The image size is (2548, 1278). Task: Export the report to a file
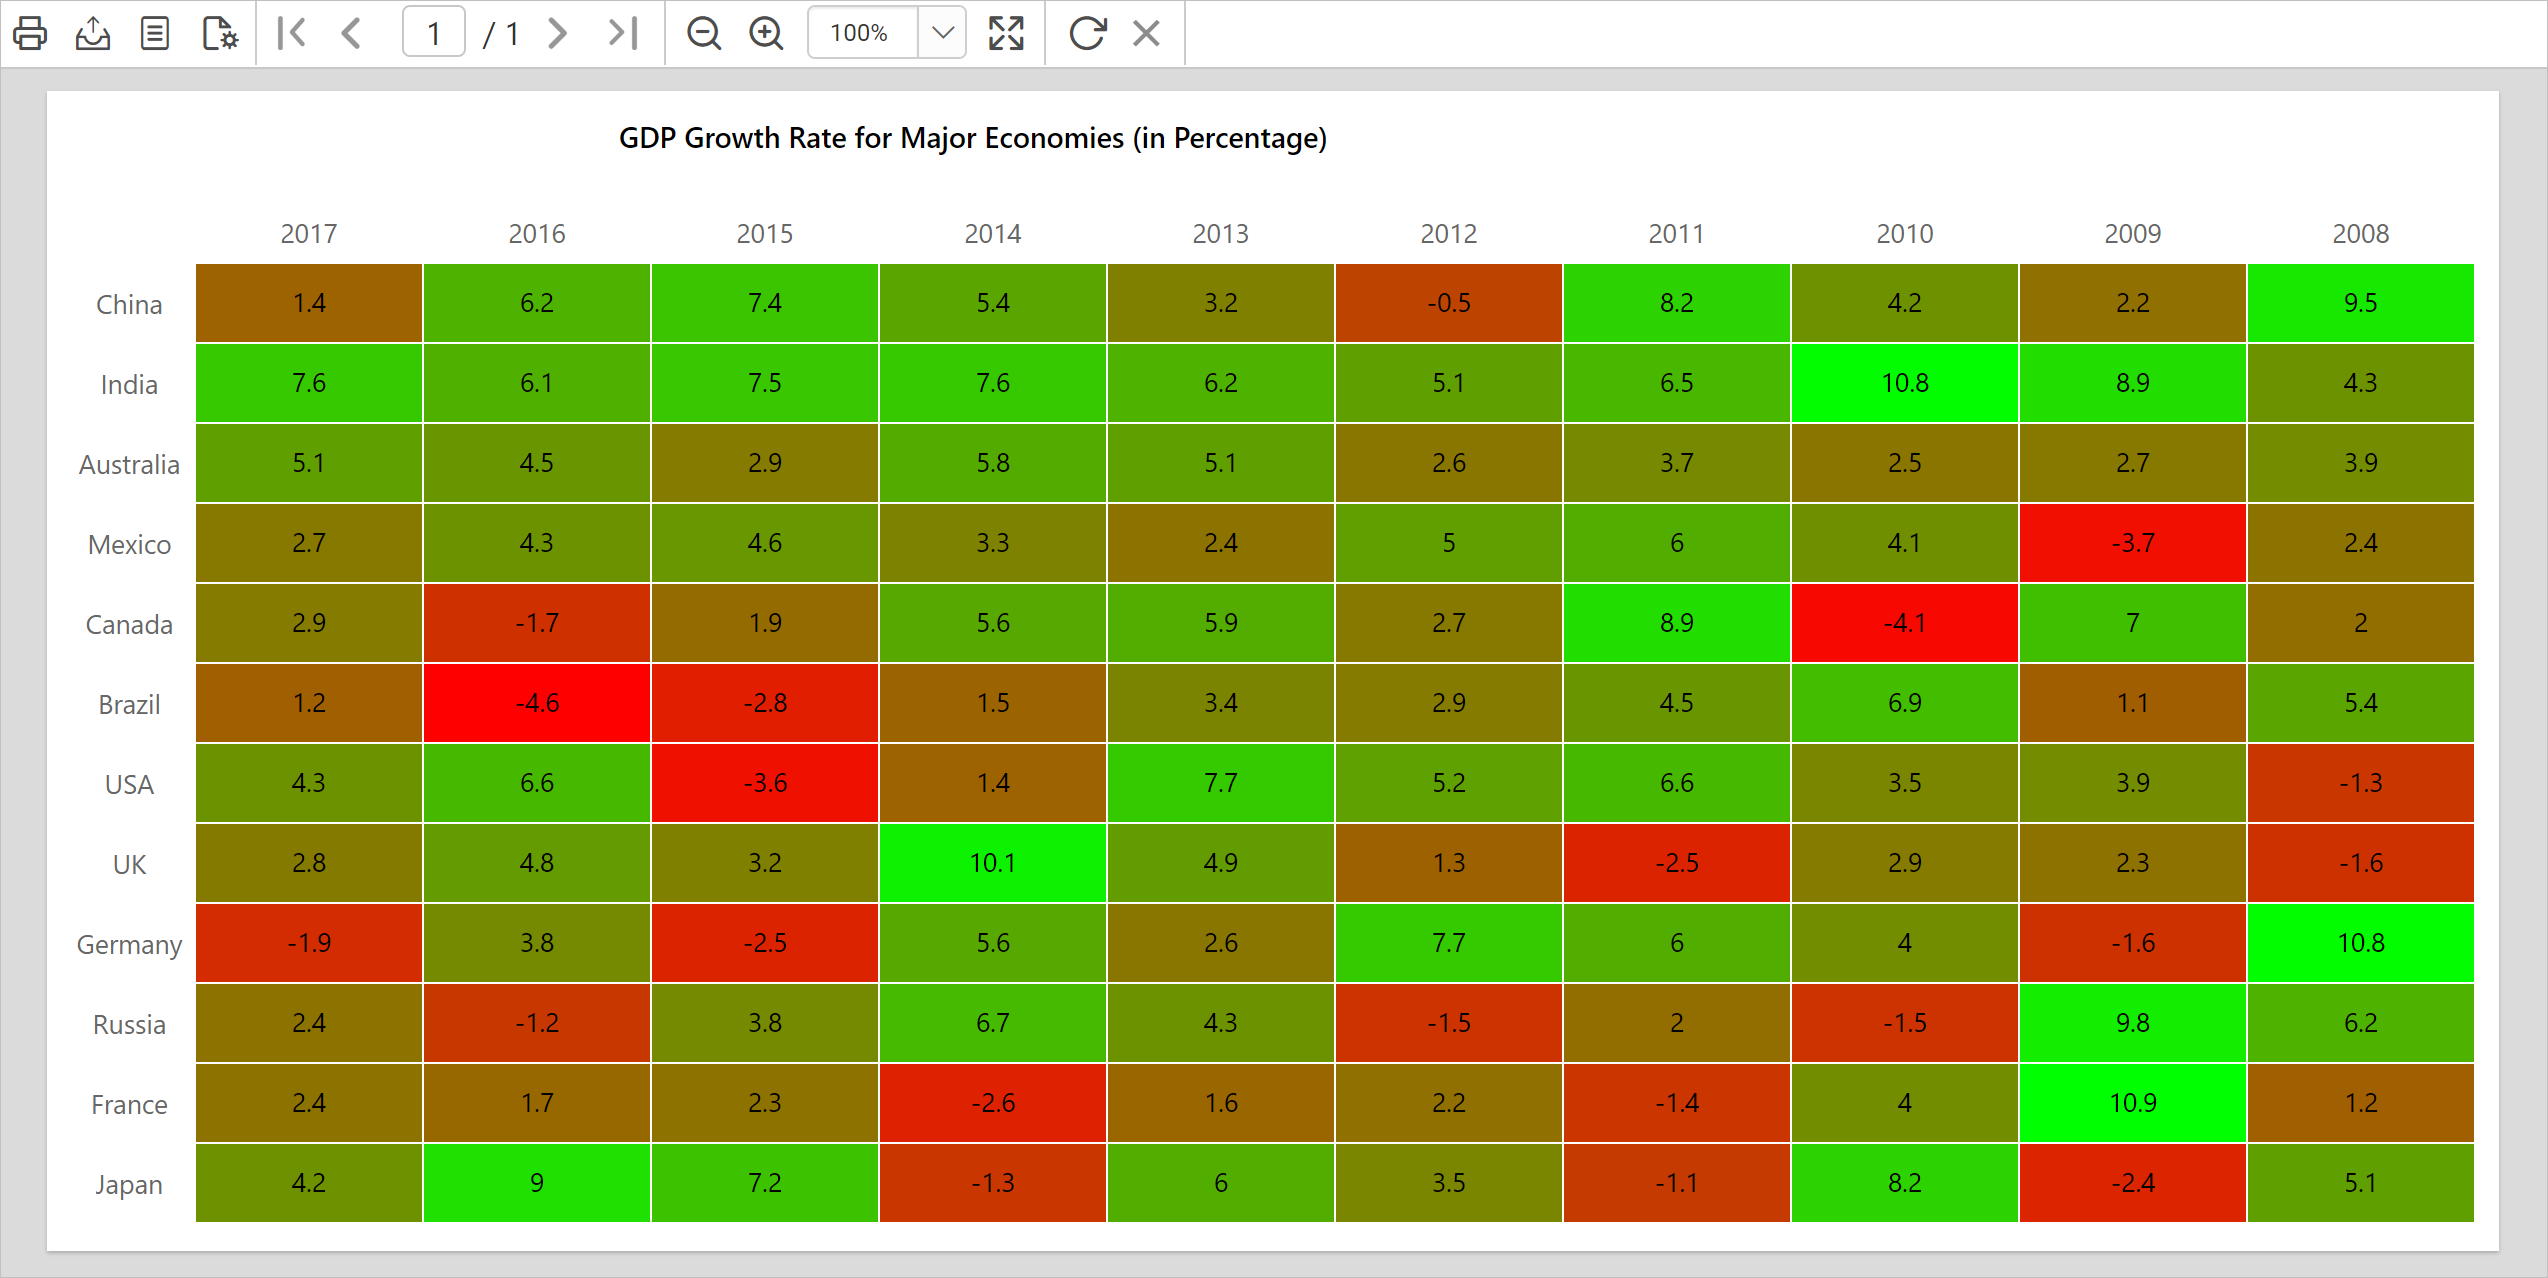pyautogui.click(x=92, y=33)
